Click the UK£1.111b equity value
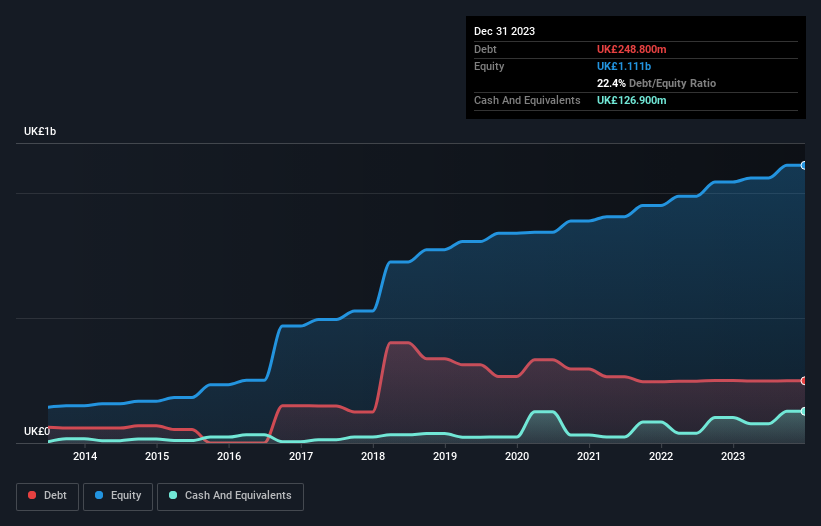Image resolution: width=821 pixels, height=526 pixels. point(624,66)
